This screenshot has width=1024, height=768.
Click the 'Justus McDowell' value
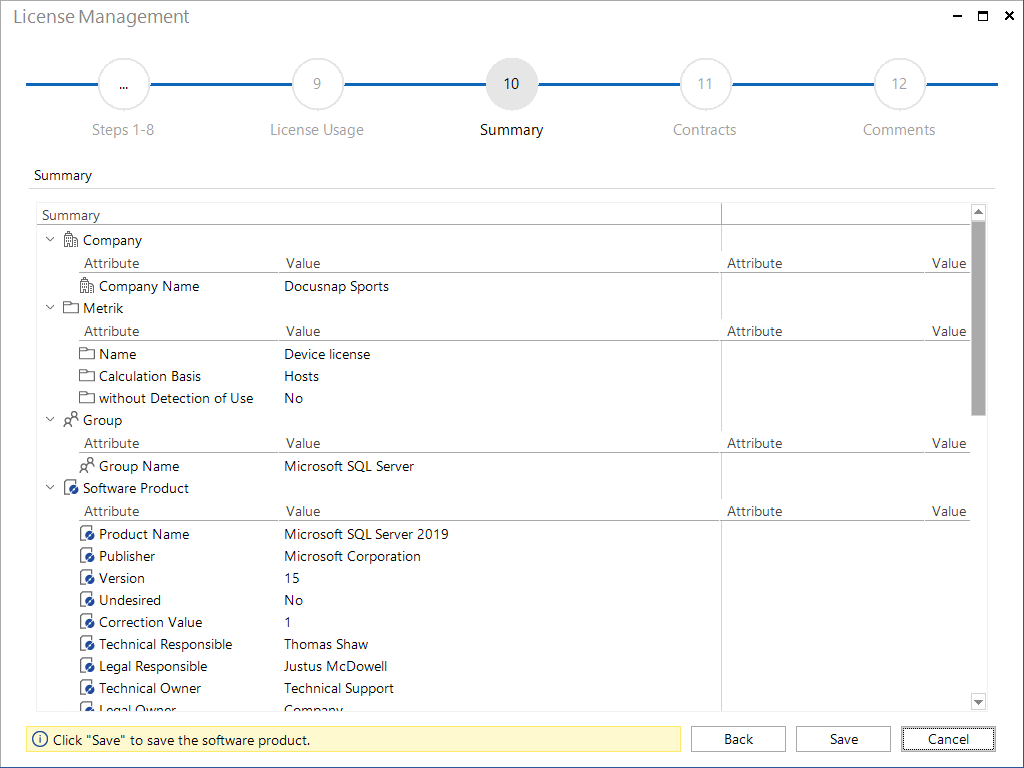[x=335, y=667]
